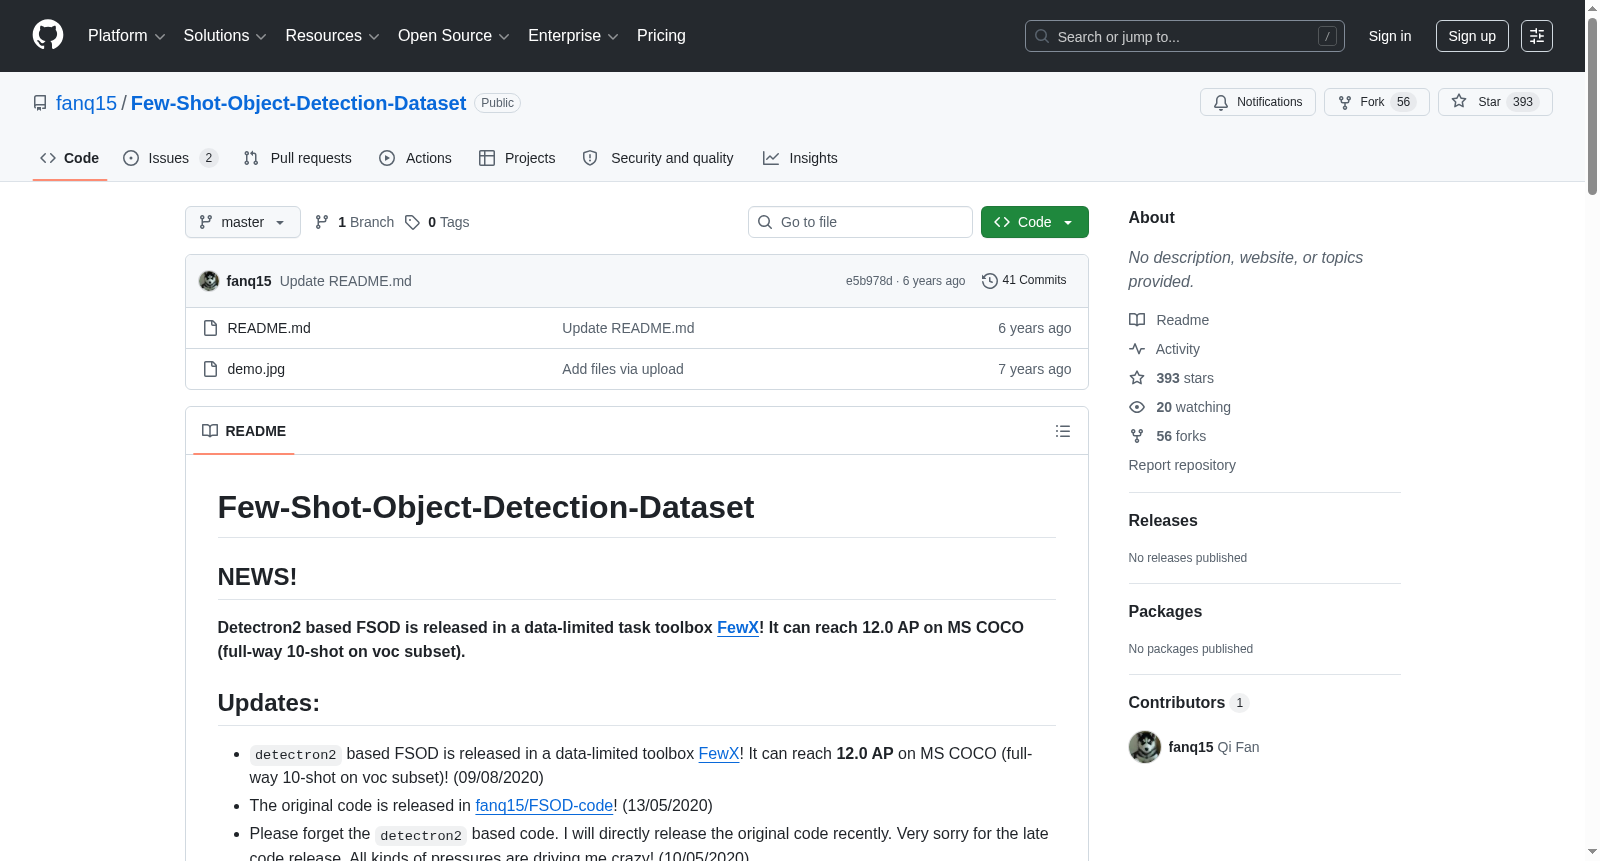Viewport: 1600px width, 861px height.
Task: Switch to the Projects tab
Action: [517, 158]
